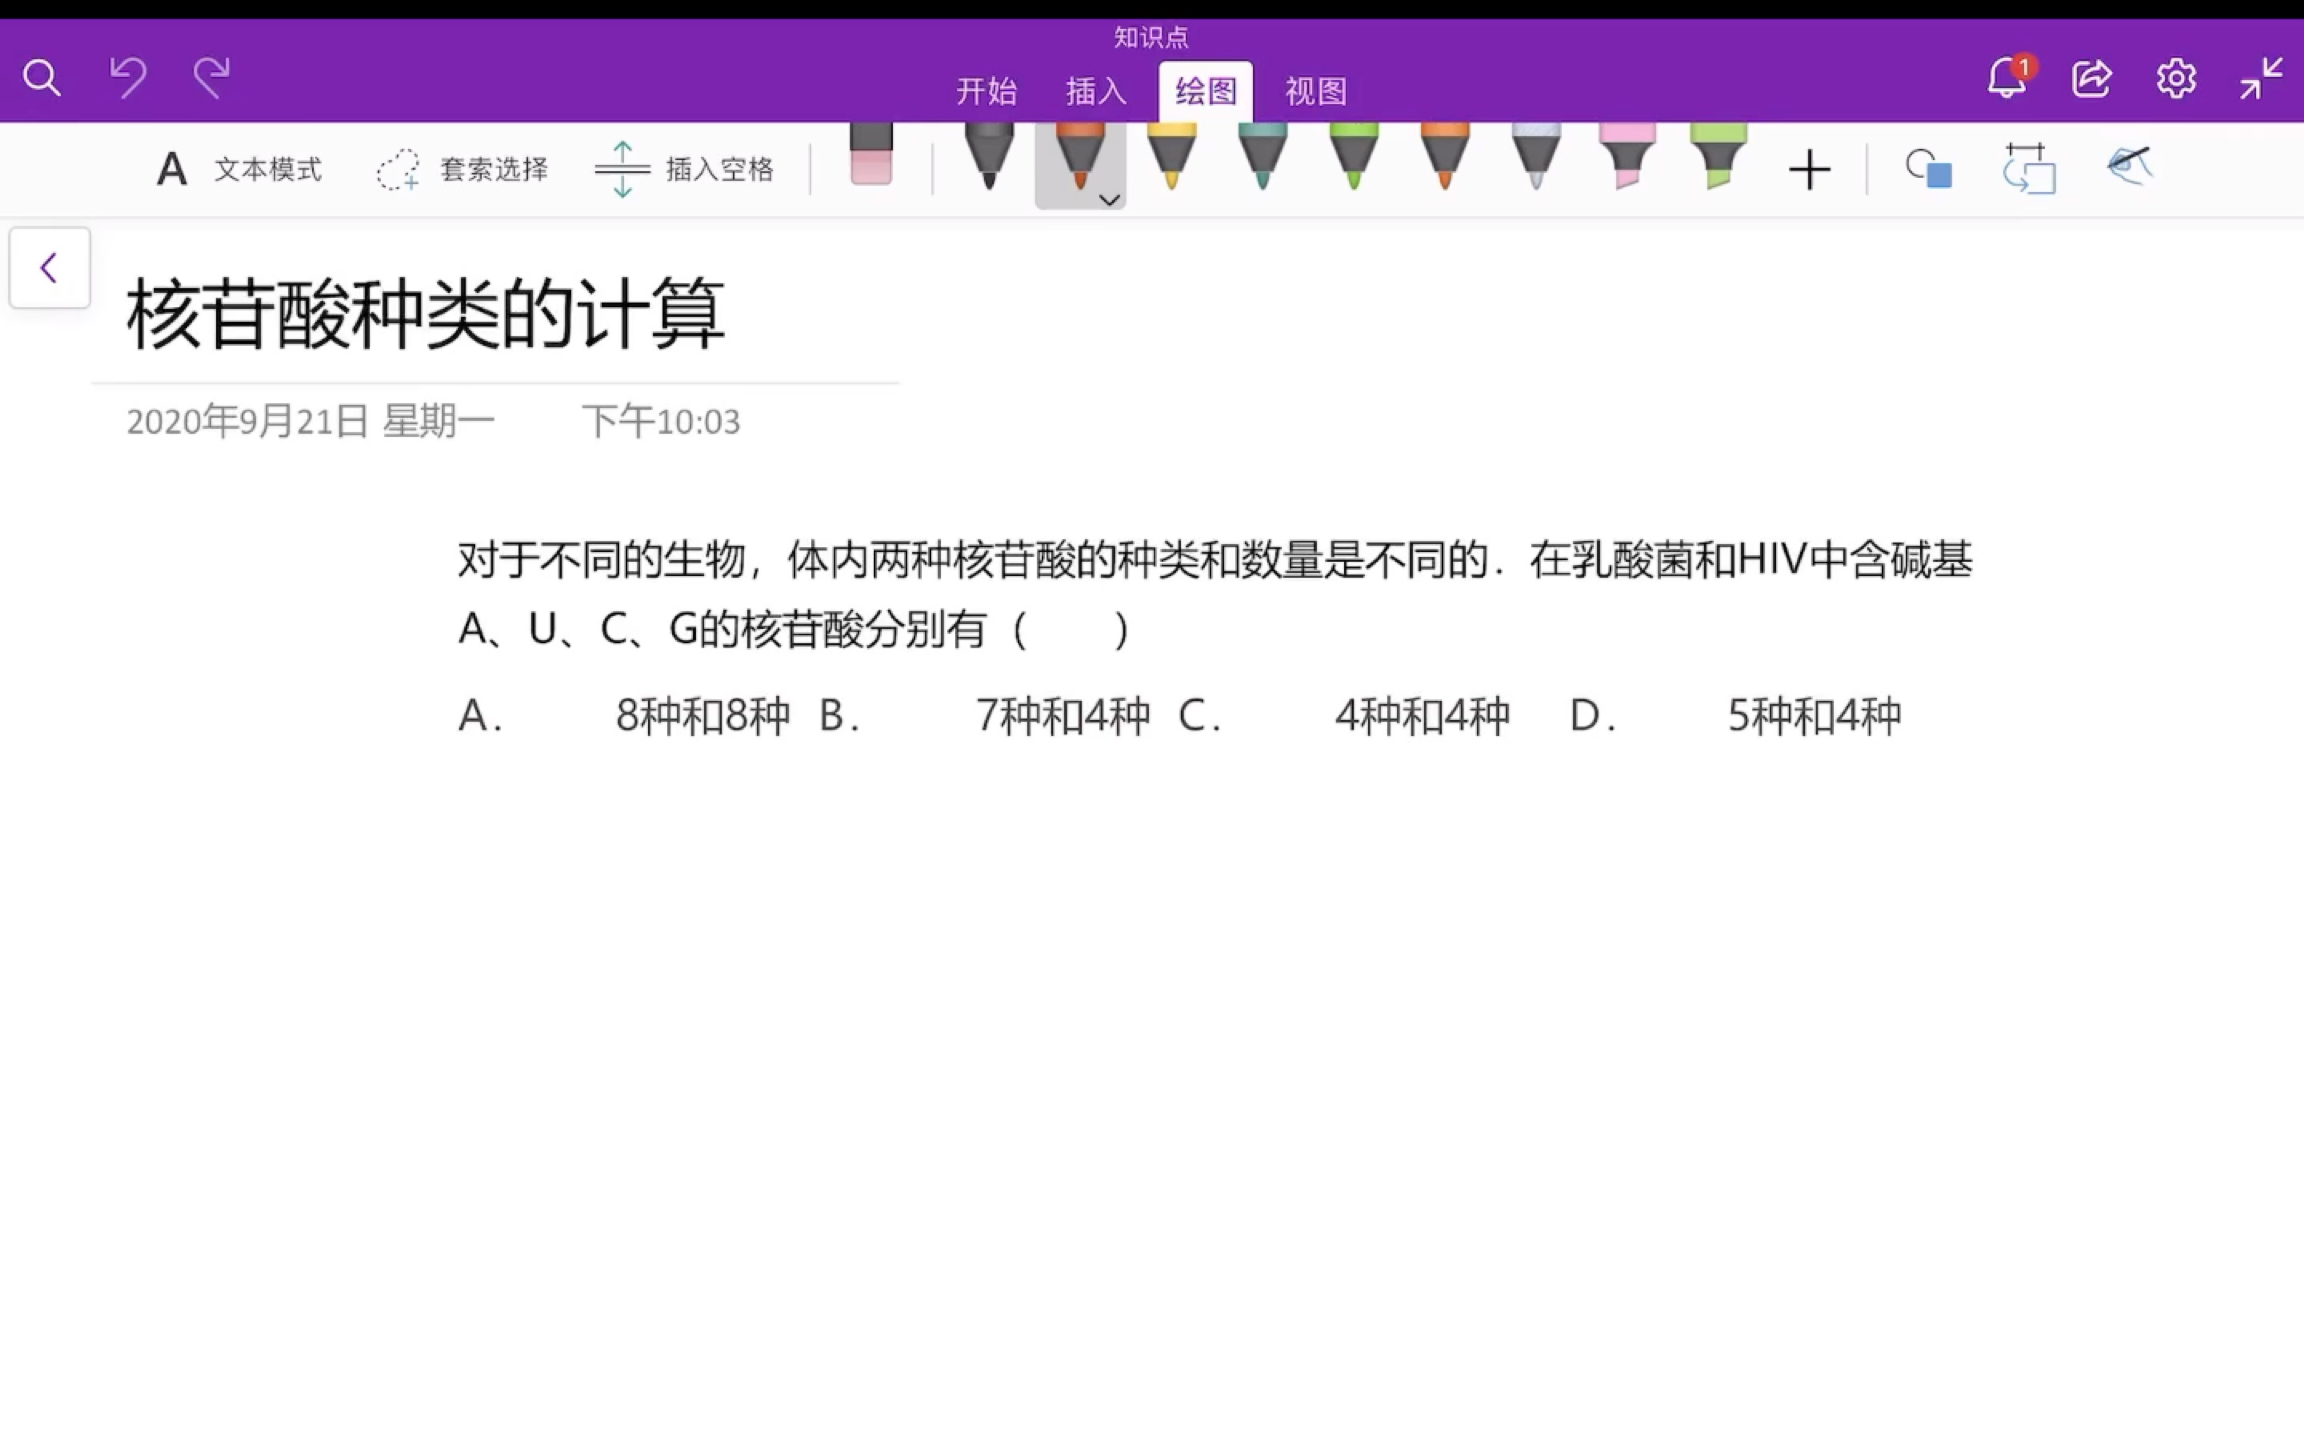Pick the orange pen
The height and width of the screenshot is (1444, 2304).
pyautogui.click(x=1444, y=156)
